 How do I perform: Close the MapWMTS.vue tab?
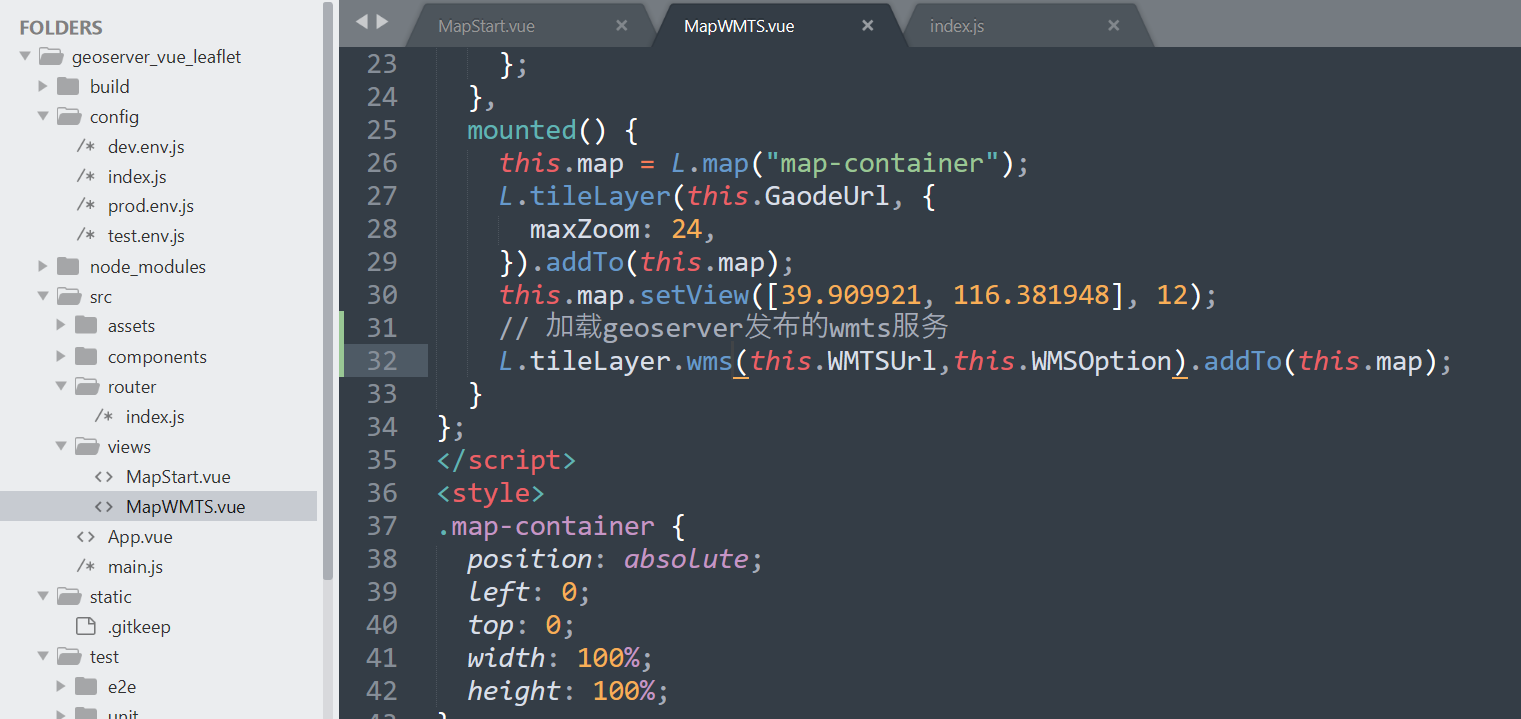click(x=866, y=26)
